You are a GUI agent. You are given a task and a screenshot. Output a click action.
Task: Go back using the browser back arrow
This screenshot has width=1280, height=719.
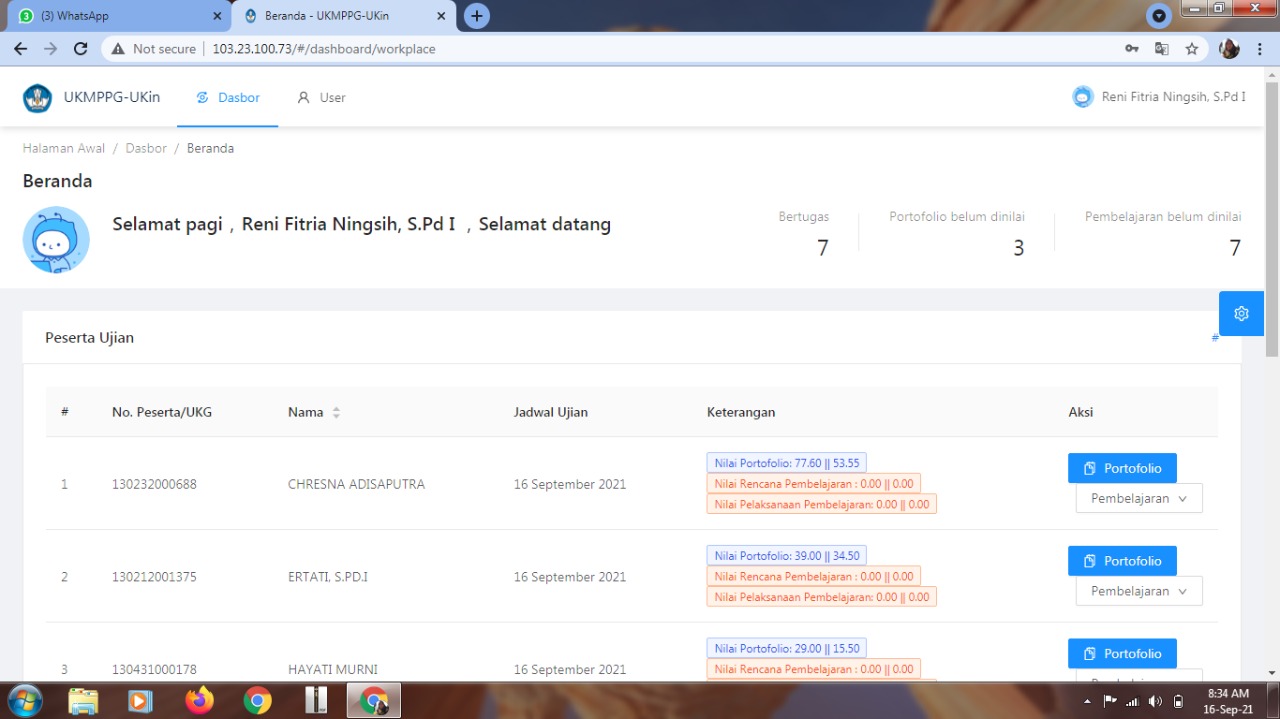[x=20, y=49]
